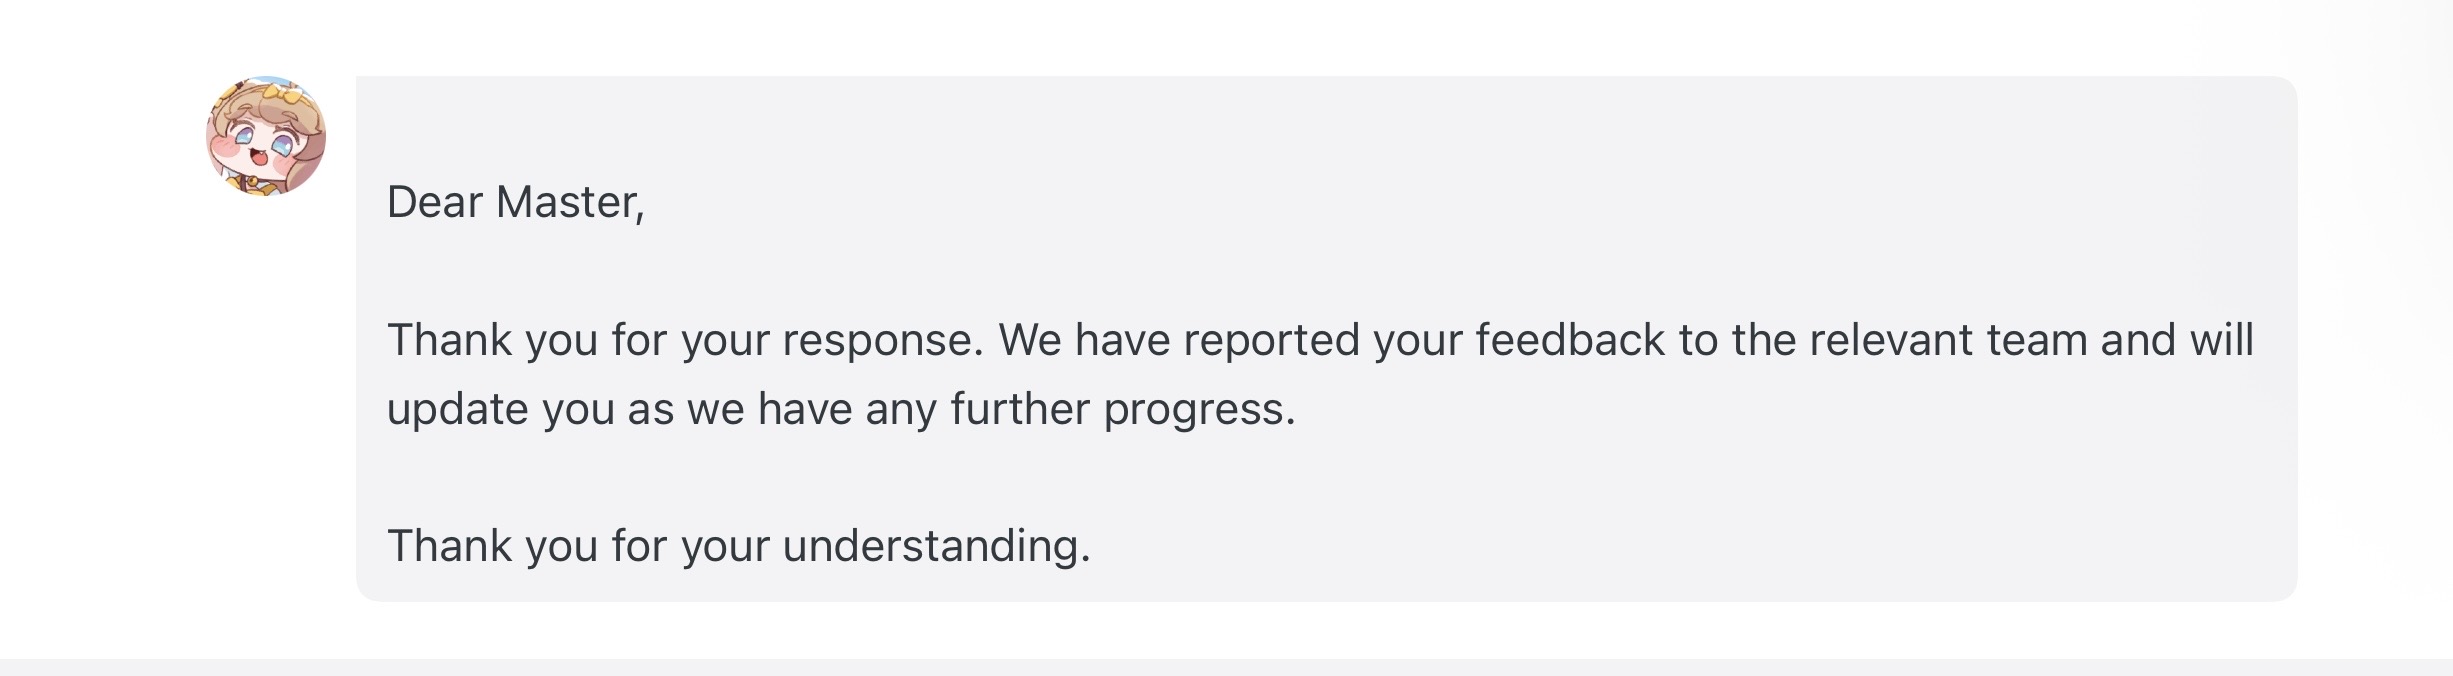This screenshot has width=2453, height=676.
Task: Click the words "relevant team" in the message
Action: click(1948, 340)
